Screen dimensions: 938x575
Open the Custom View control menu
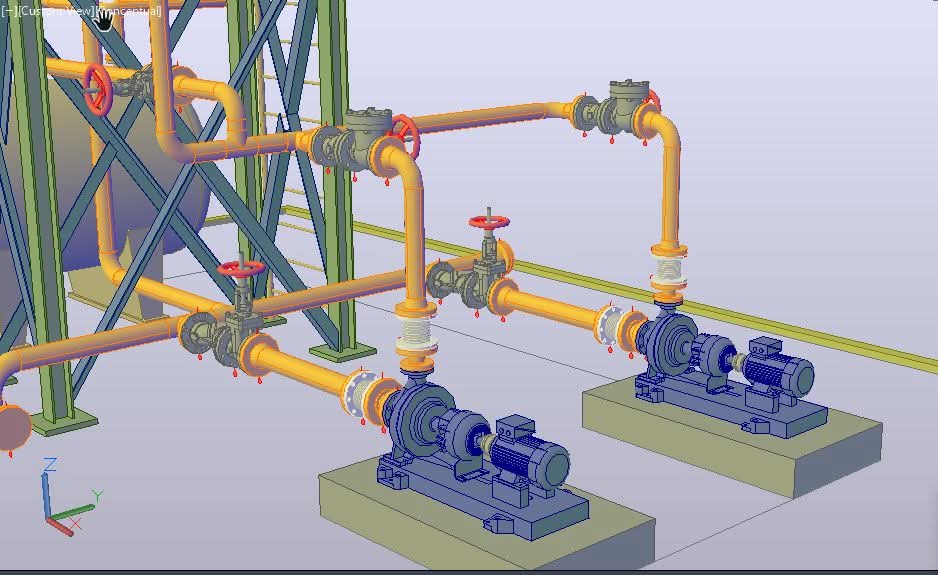coord(56,11)
